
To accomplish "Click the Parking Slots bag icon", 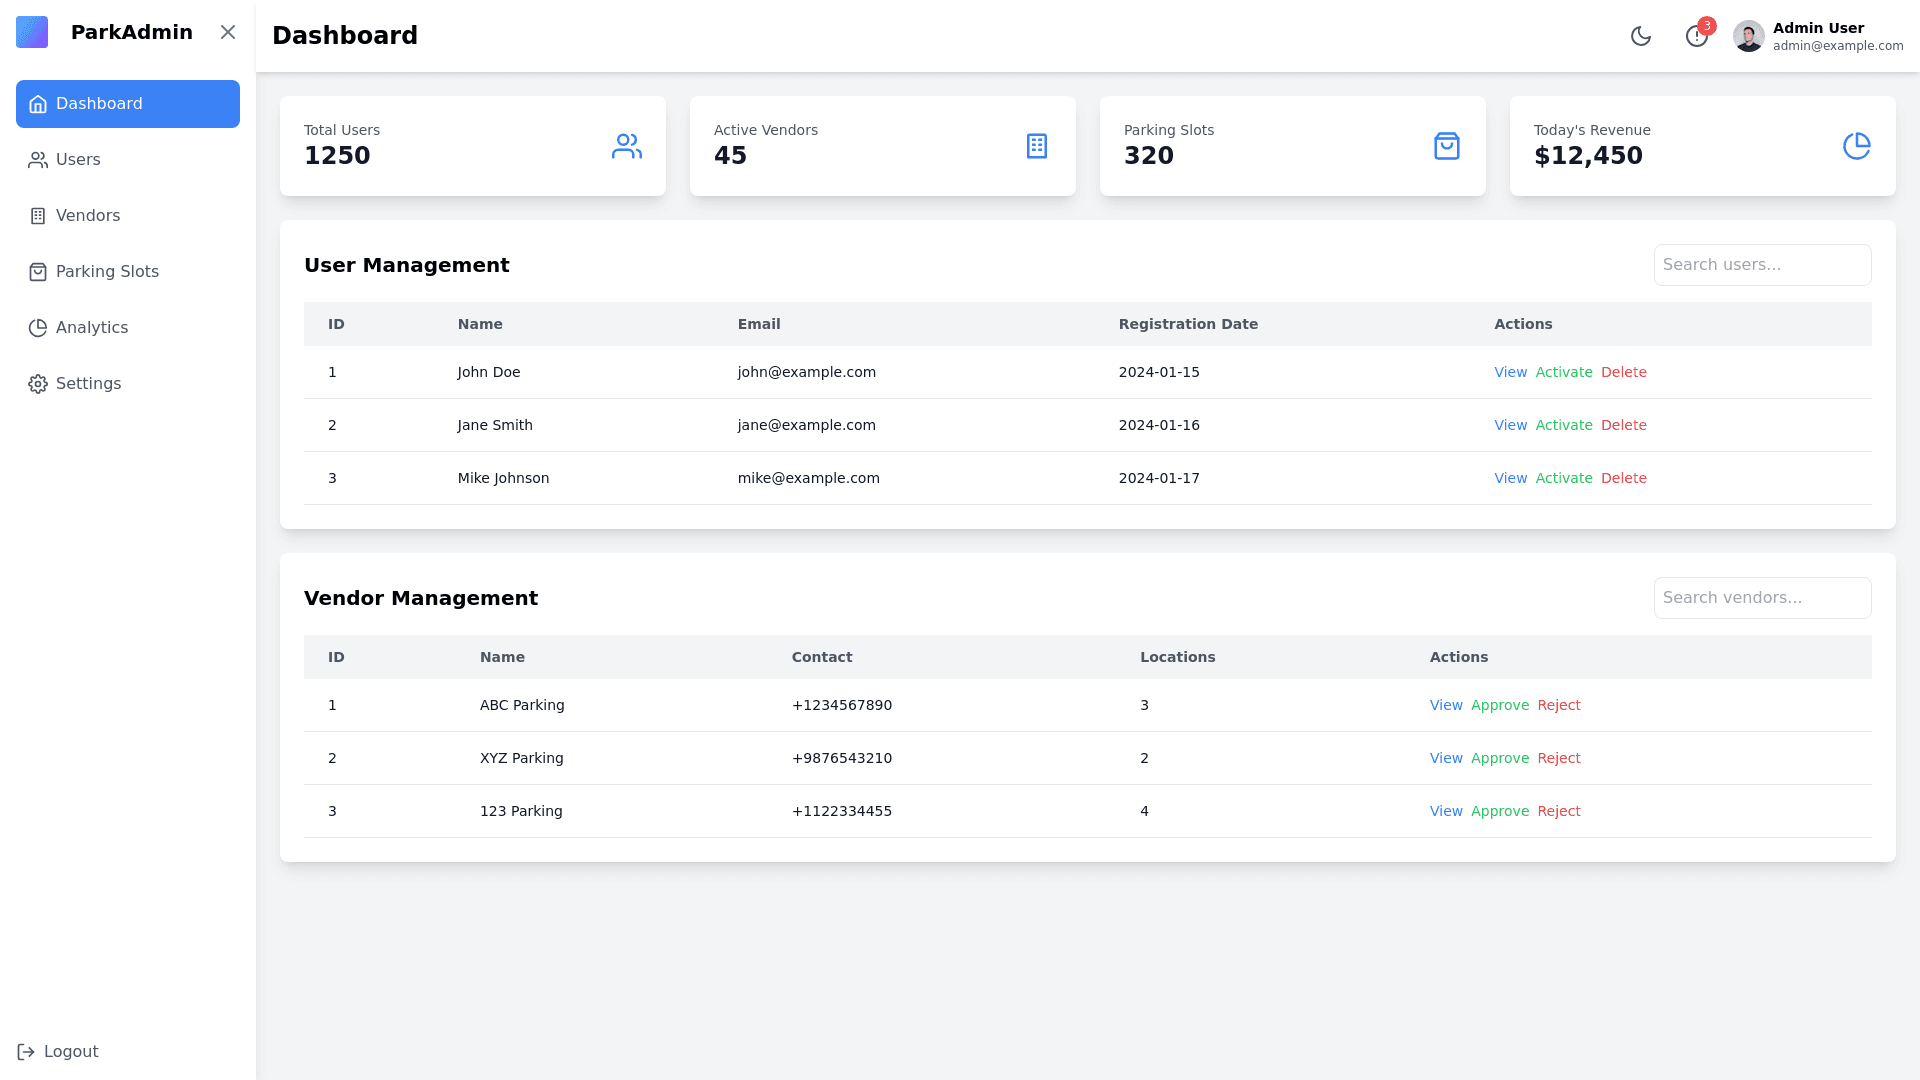I will point(1446,146).
